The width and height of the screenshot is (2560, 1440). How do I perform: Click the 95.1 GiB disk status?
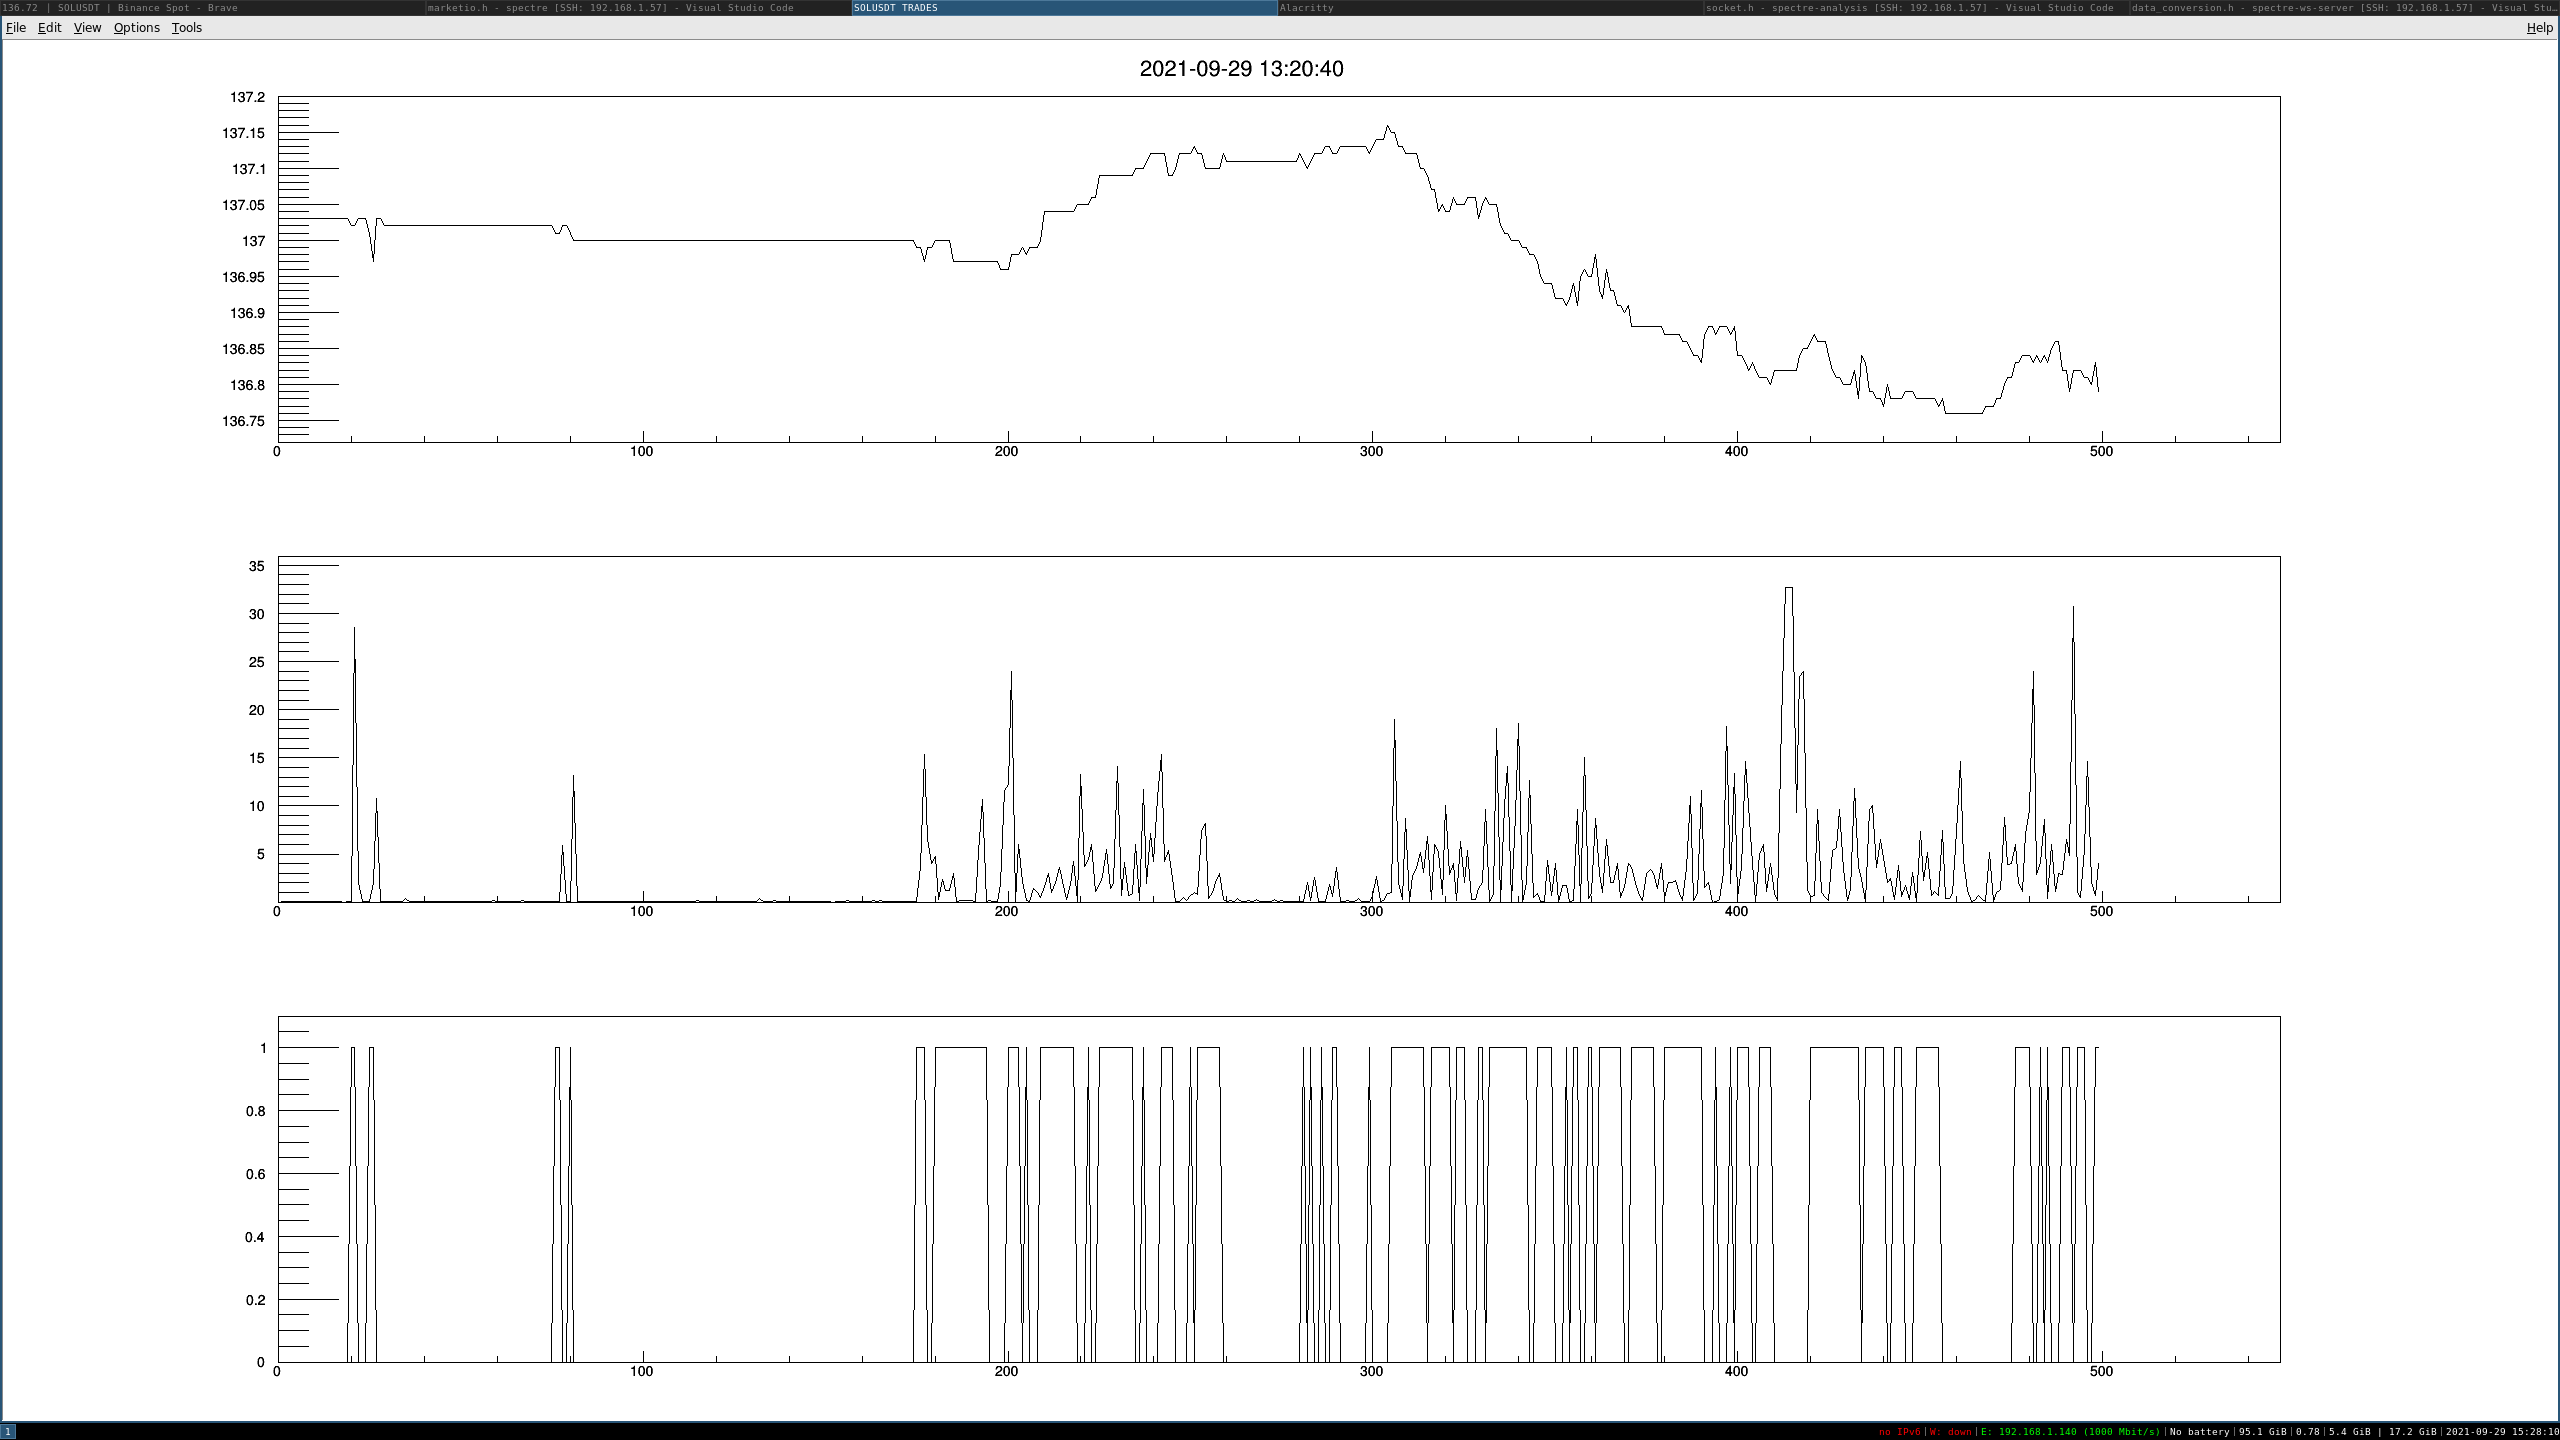tap(2262, 1432)
